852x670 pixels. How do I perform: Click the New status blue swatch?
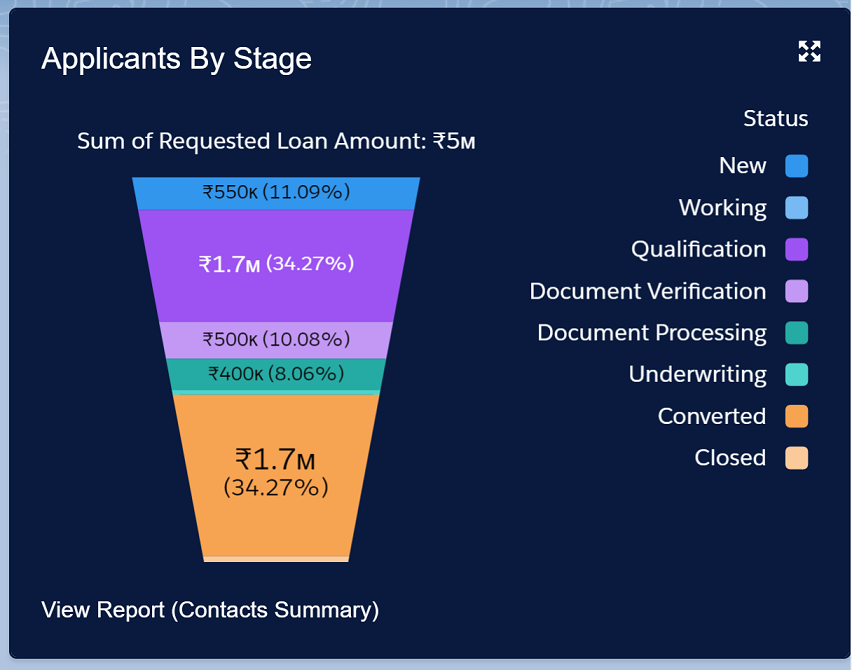796,166
